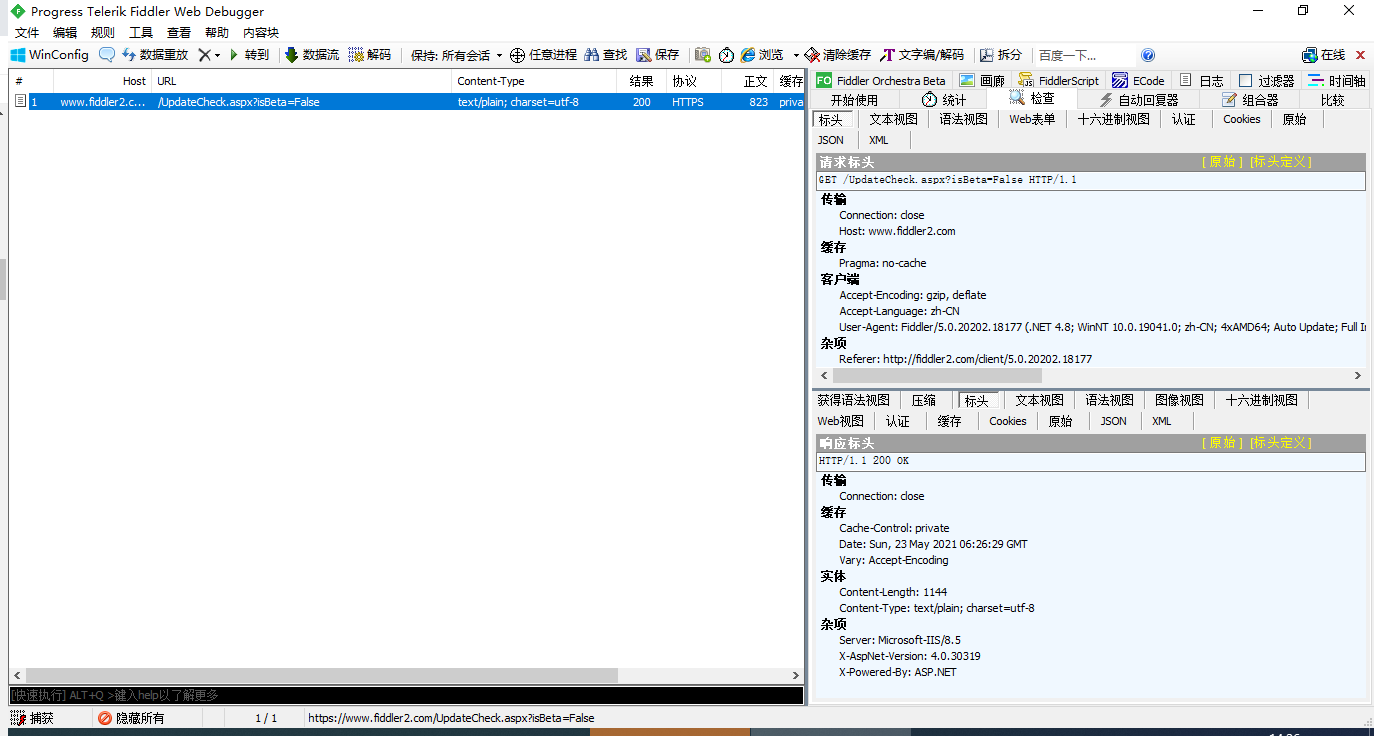Click the request headers scroll right arrow
Image resolution: width=1374 pixels, height=736 pixels.
point(1358,376)
